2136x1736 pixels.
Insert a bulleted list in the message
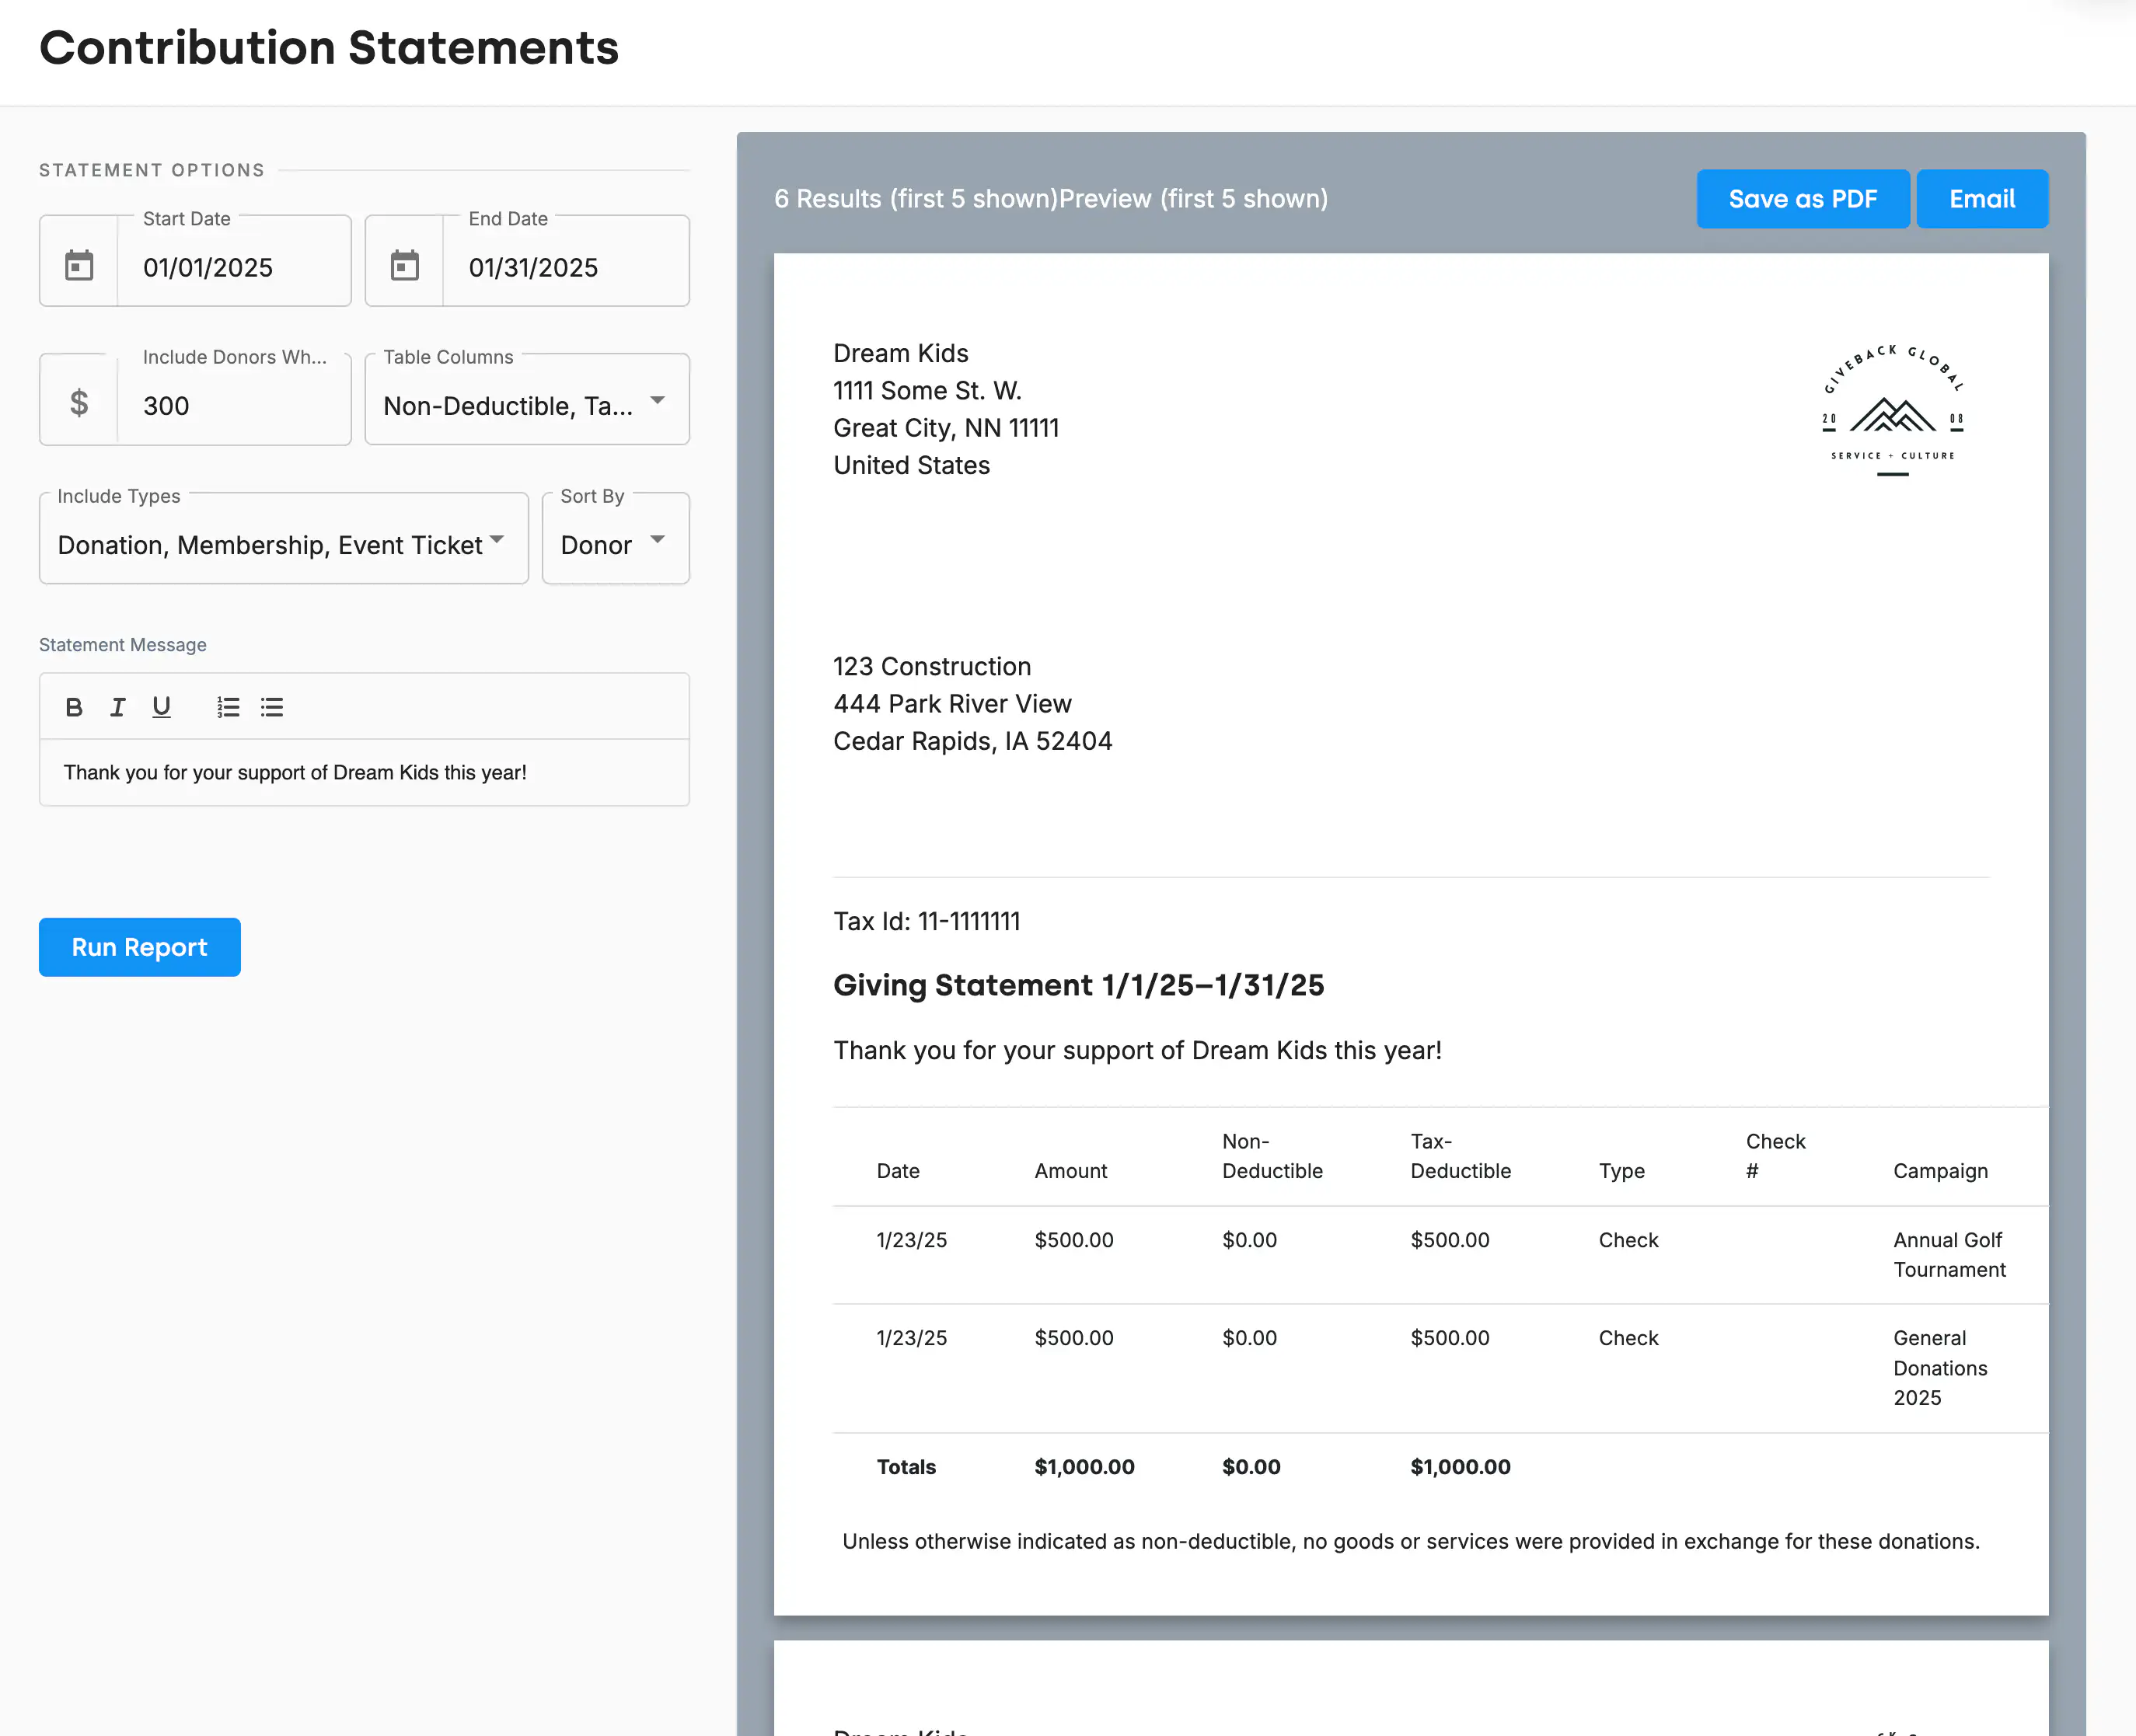[x=272, y=707]
